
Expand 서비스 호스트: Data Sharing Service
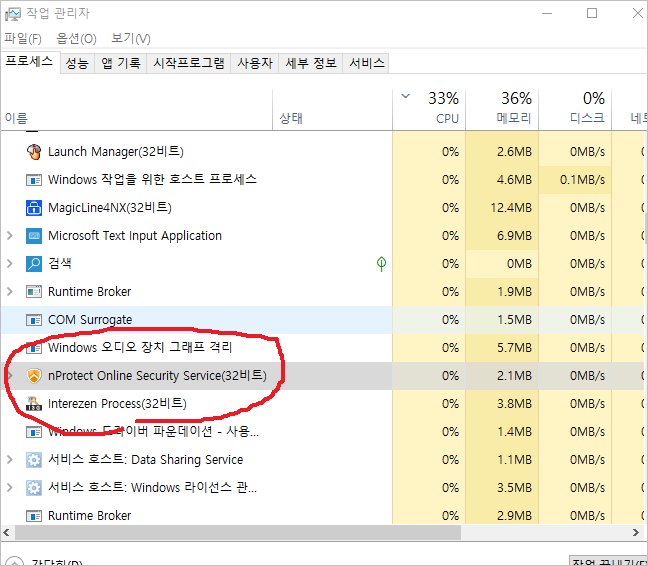pos(10,460)
